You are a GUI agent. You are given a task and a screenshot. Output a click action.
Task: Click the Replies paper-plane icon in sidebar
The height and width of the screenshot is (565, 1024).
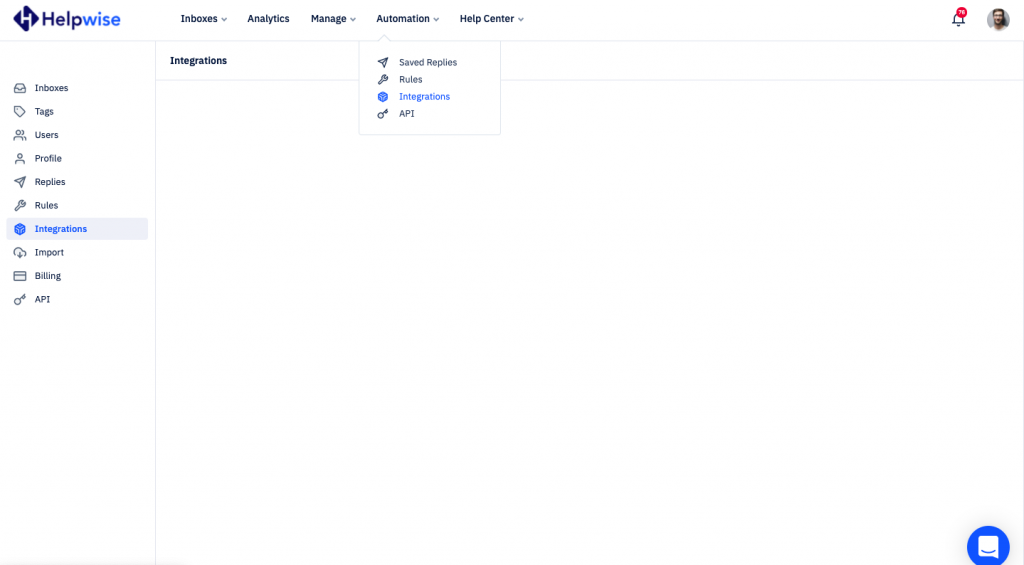[20, 182]
